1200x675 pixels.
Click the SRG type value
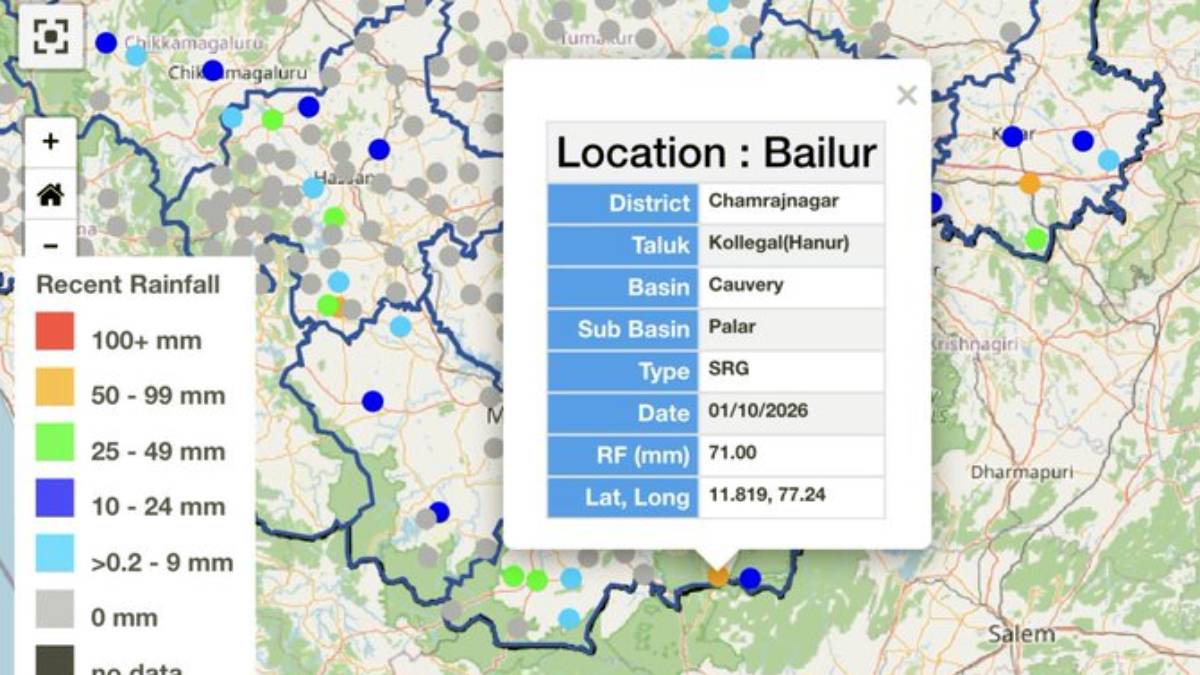[729, 369]
